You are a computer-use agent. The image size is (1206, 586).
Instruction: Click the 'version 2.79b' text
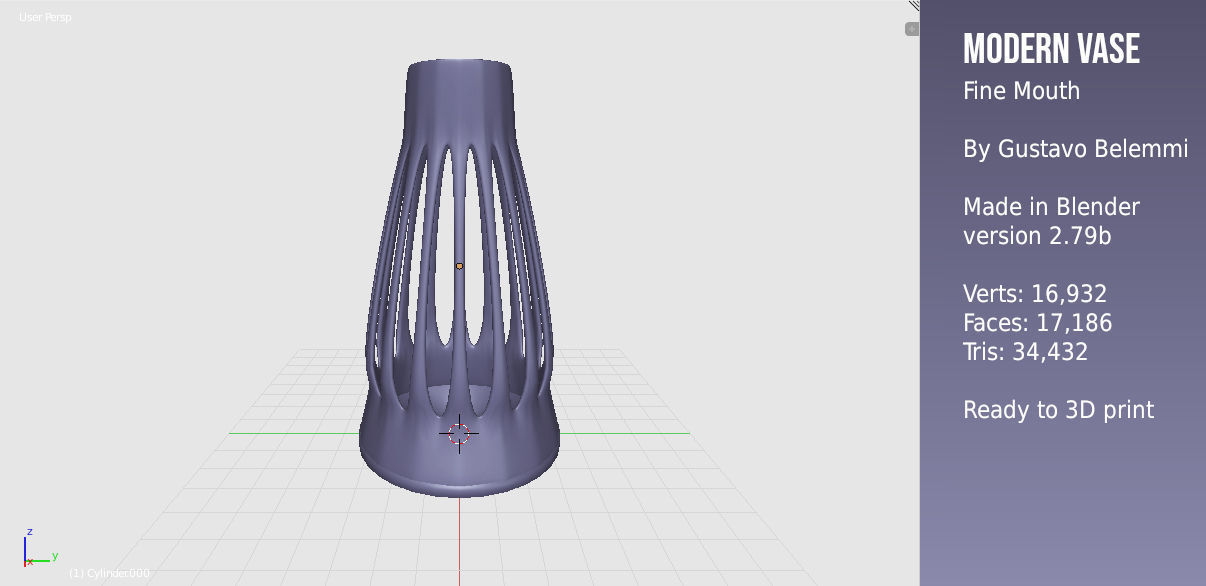tap(1037, 236)
